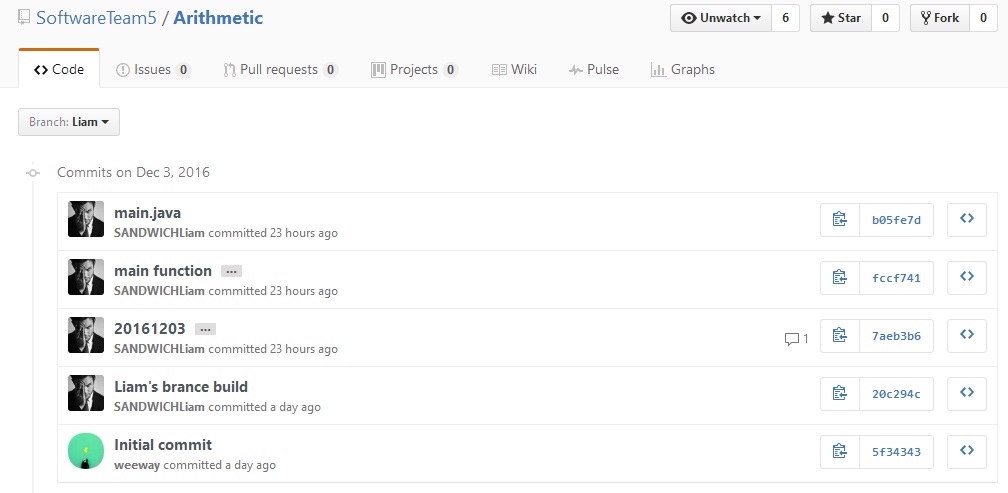Open commit hash 20c294c
Image resolution: width=1008 pixels, height=493 pixels.
896,393
